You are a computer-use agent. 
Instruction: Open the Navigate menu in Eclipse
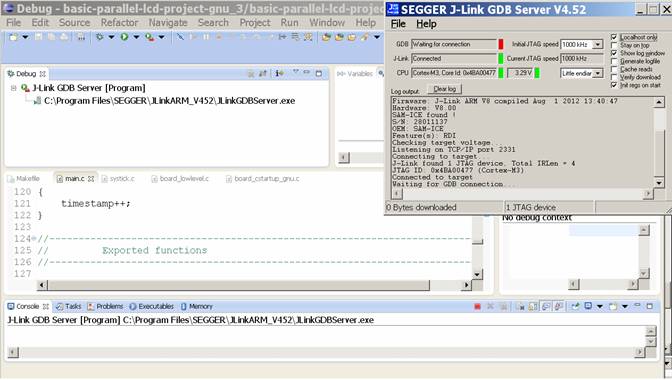pos(168,22)
